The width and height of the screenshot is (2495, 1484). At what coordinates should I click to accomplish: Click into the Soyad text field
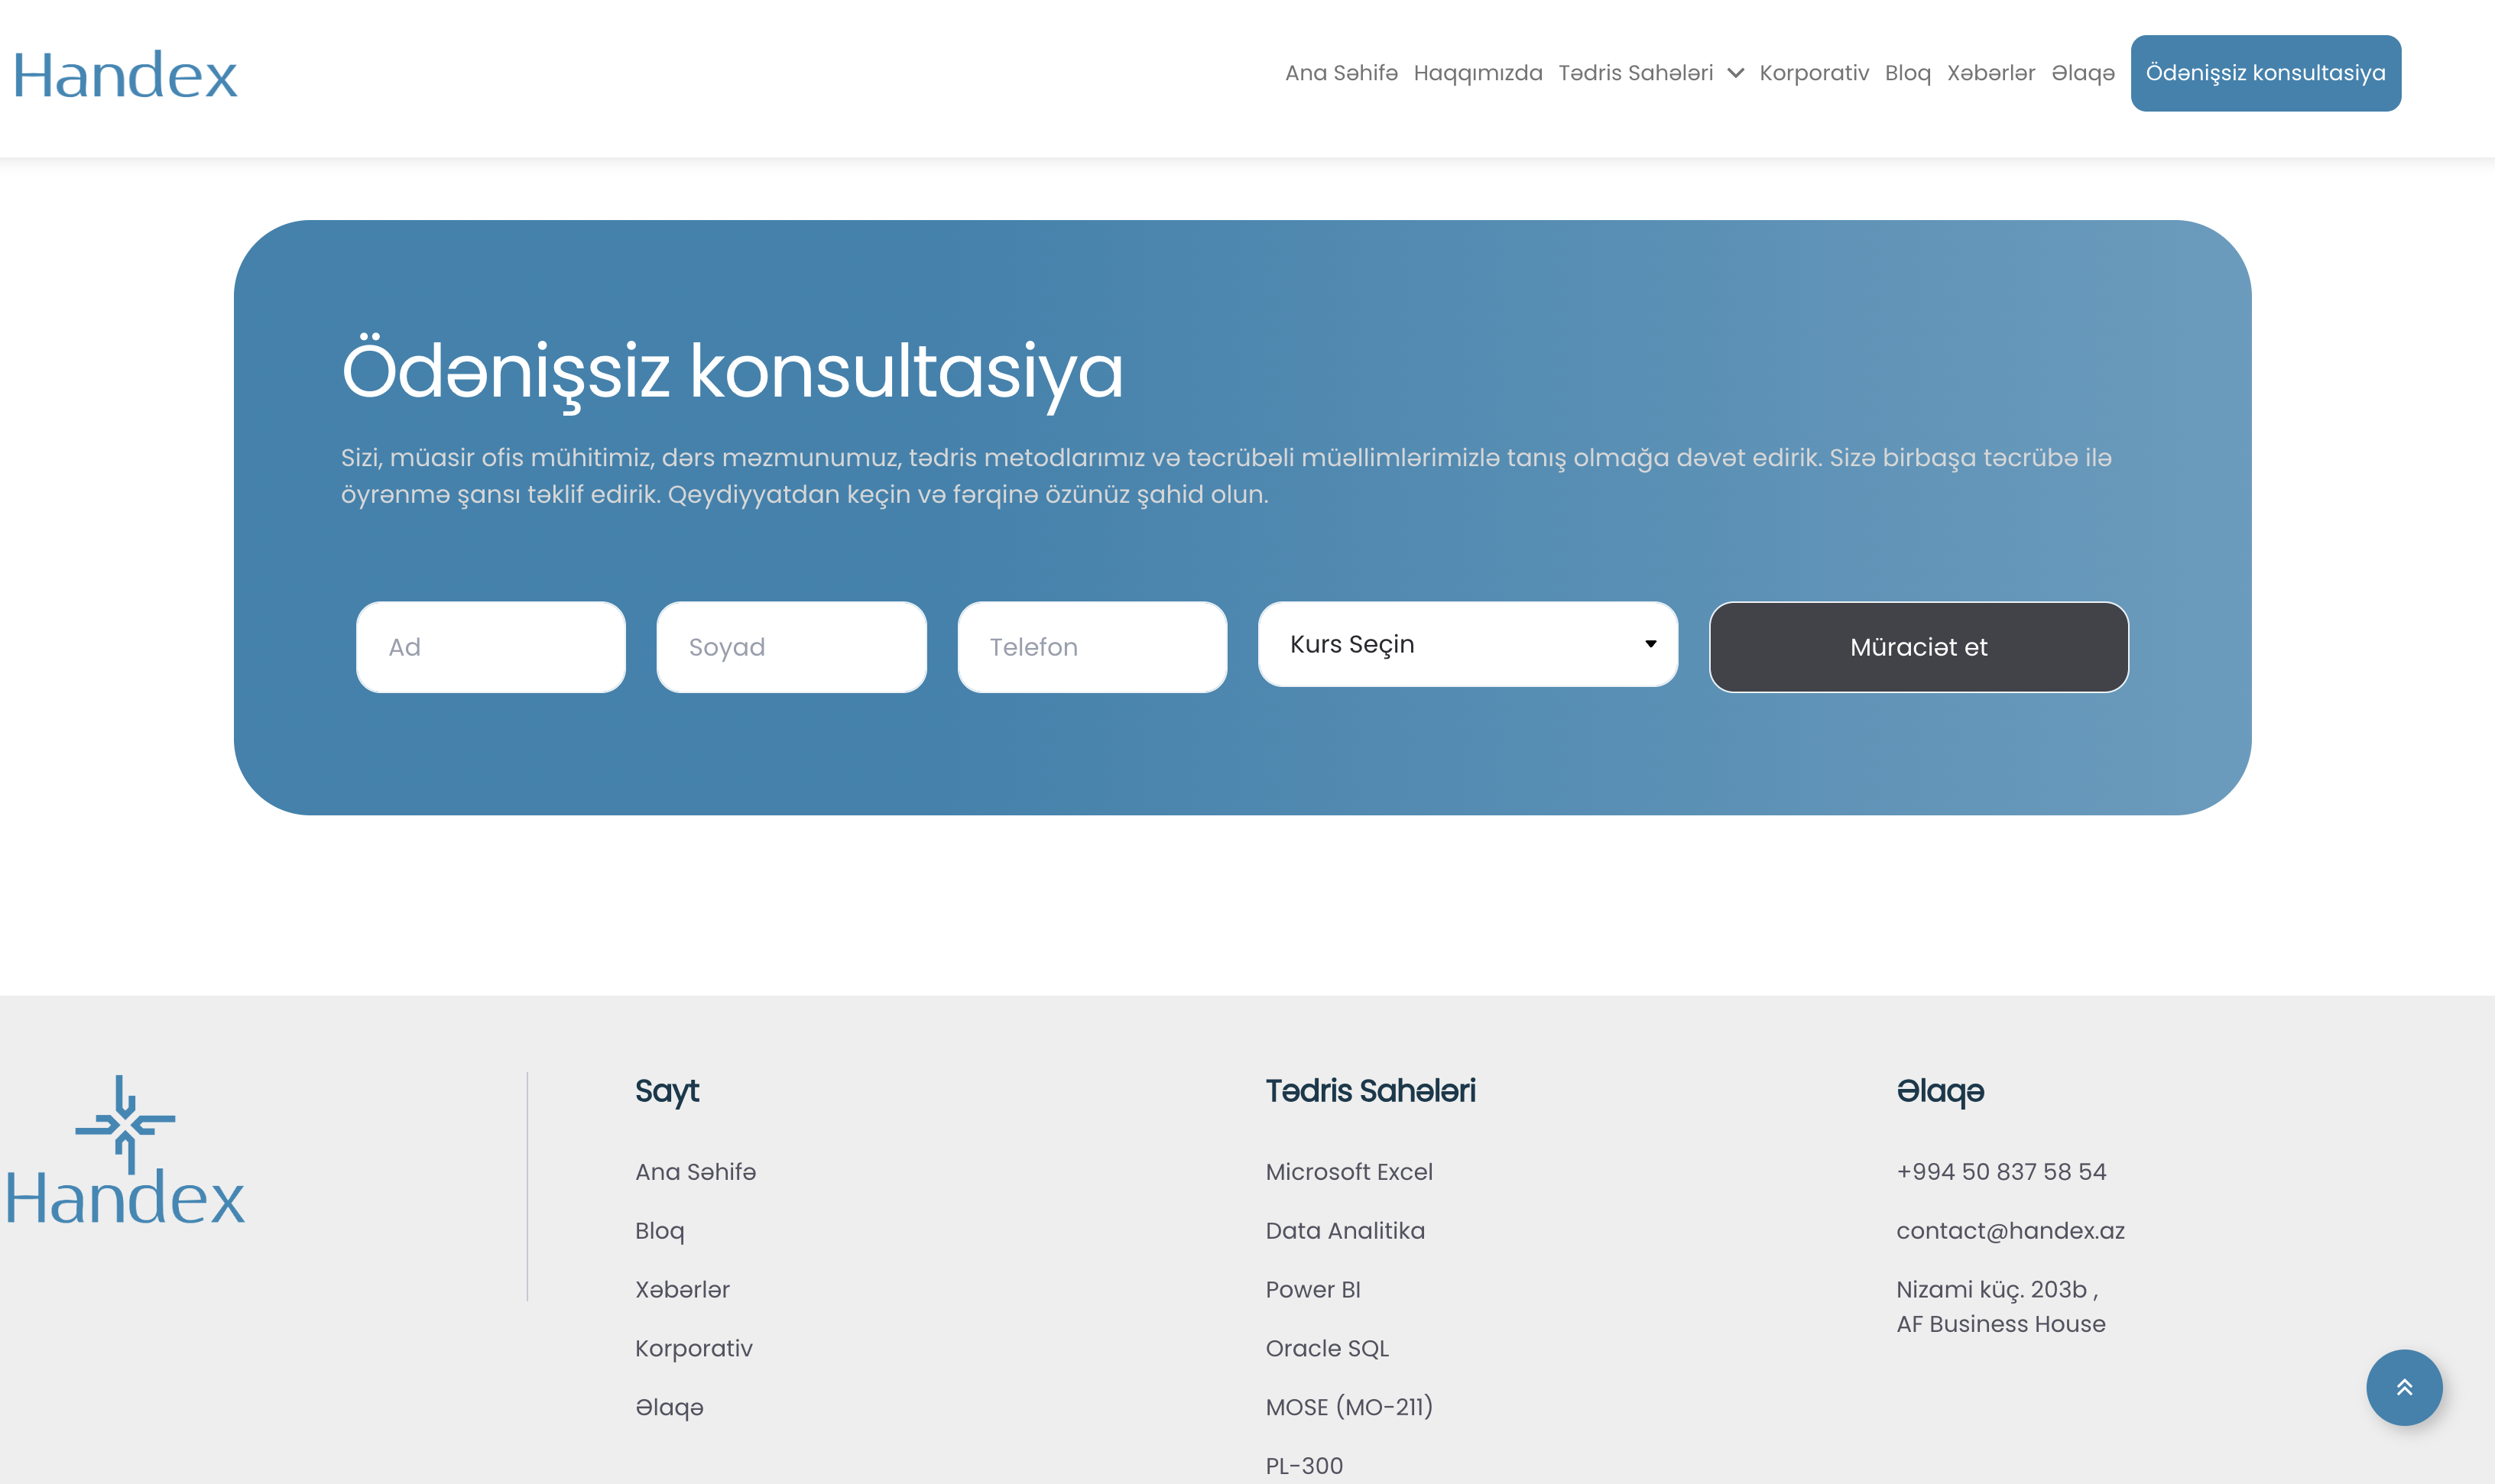tap(791, 647)
